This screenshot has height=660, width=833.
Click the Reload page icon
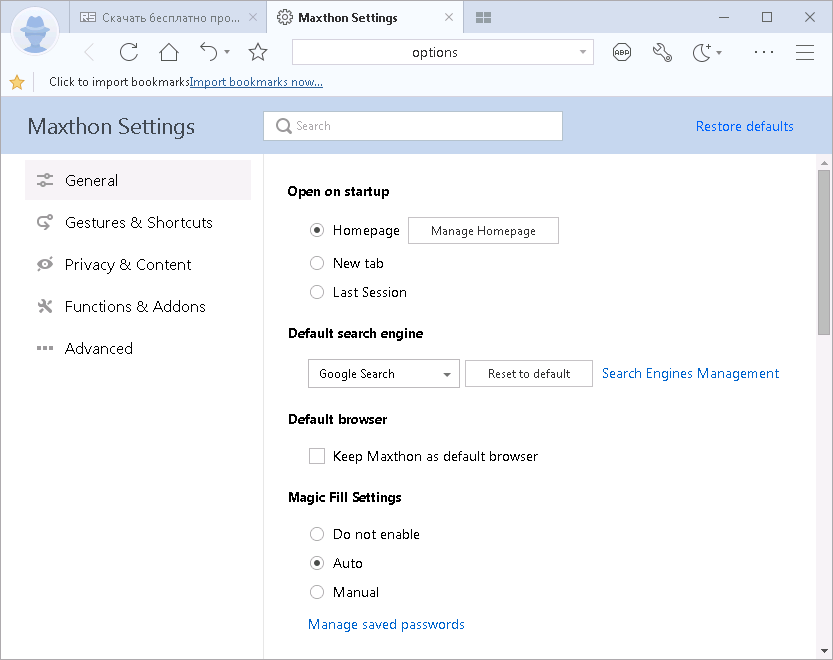128,53
